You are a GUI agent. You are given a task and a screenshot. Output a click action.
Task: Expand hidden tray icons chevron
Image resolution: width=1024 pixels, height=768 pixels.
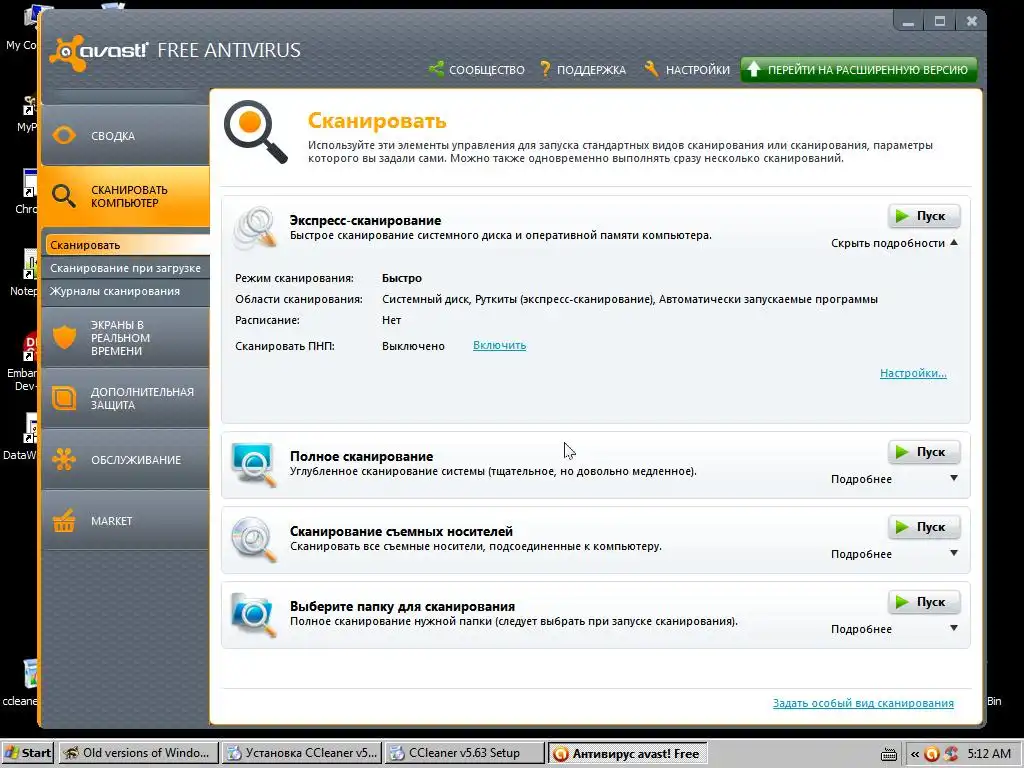915,754
